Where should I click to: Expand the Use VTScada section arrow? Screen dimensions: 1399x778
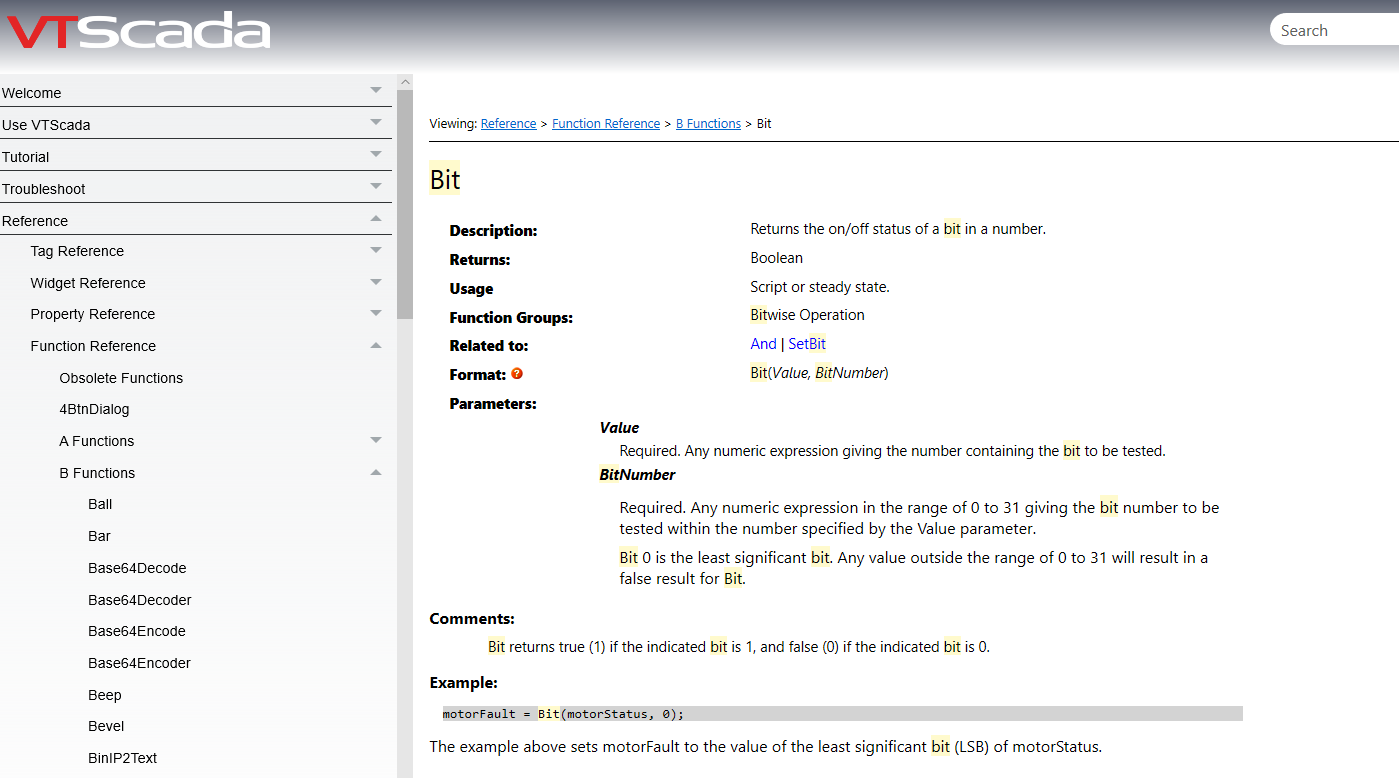[x=376, y=123]
